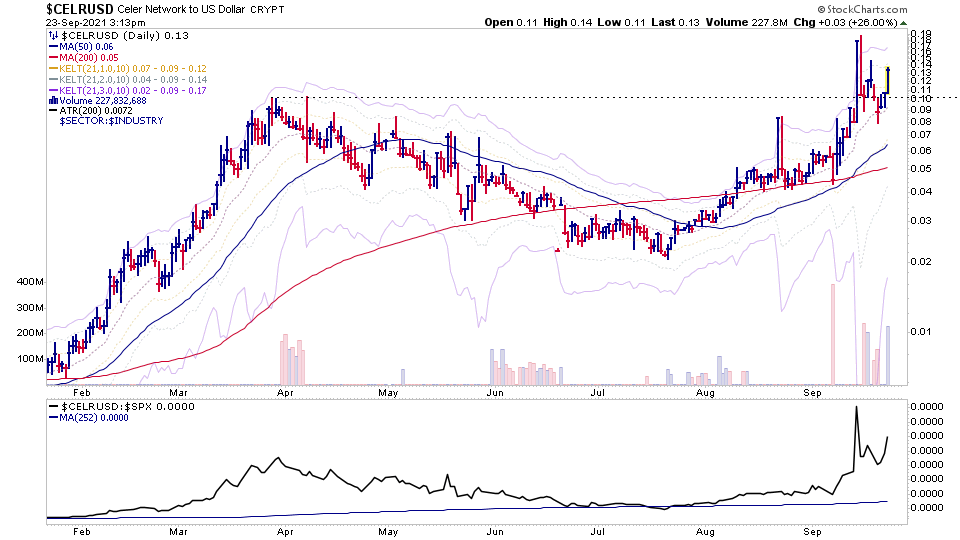The height and width of the screenshot is (540, 960).
Task: Click the candlestick icon beside $CELRUSD (Daily)
Action: pyautogui.click(x=54, y=36)
